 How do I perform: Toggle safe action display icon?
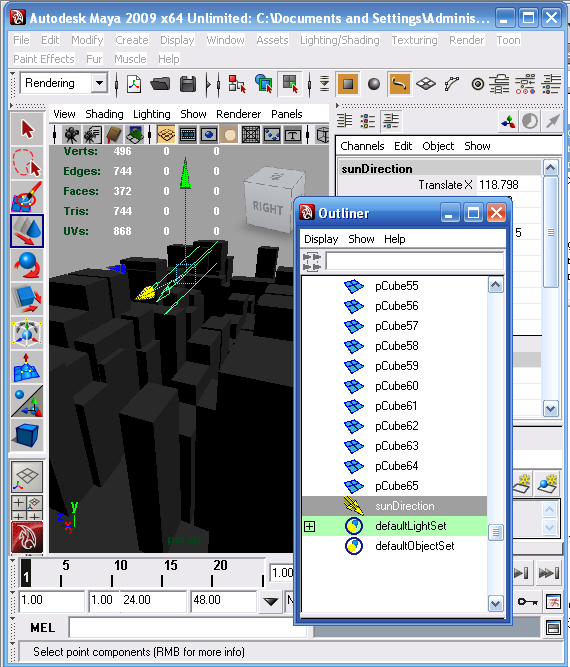pos(272,136)
